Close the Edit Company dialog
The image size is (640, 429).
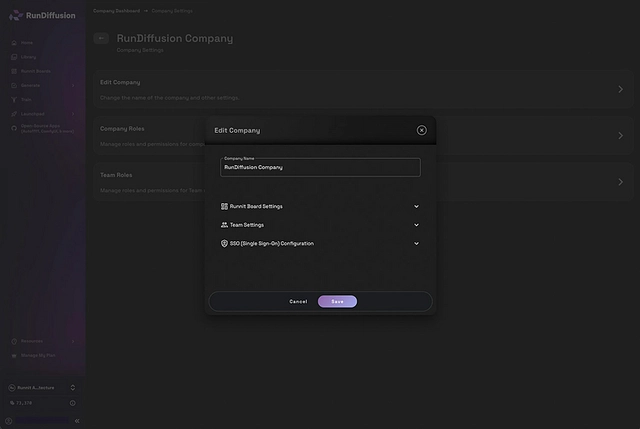point(422,130)
